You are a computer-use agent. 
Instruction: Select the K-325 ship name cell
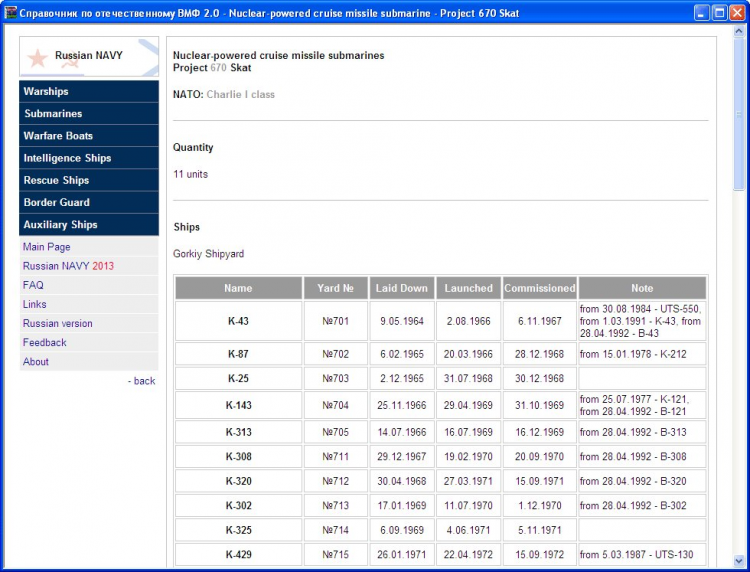tap(238, 530)
